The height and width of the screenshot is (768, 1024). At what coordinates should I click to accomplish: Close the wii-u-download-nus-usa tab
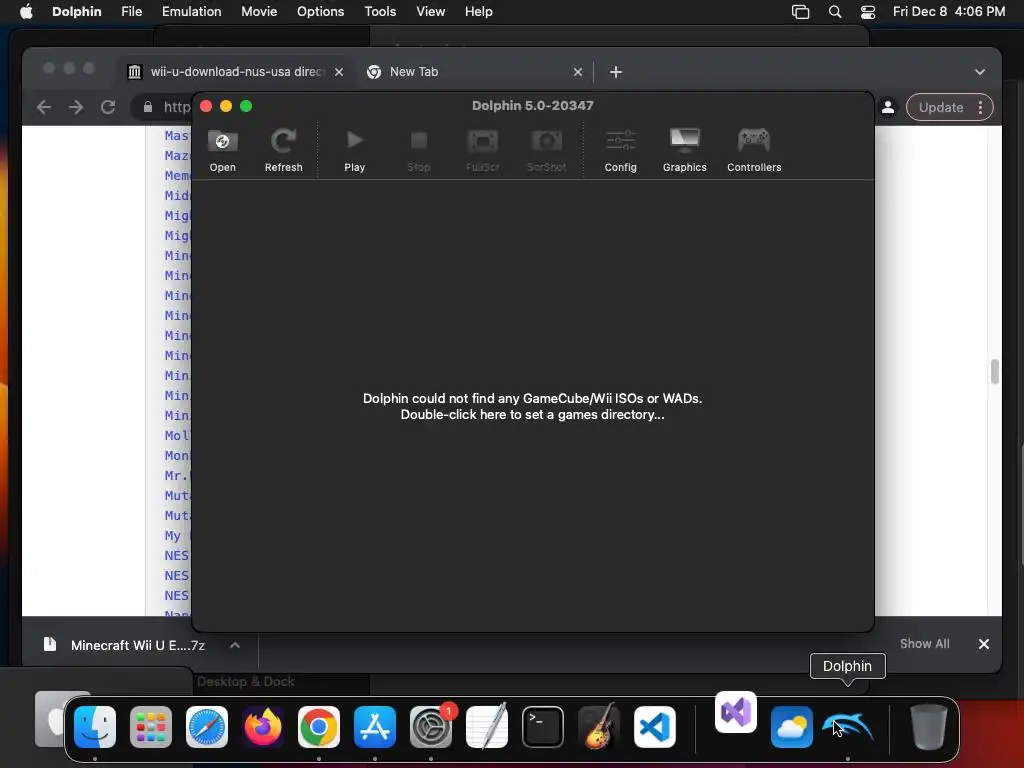tap(339, 72)
